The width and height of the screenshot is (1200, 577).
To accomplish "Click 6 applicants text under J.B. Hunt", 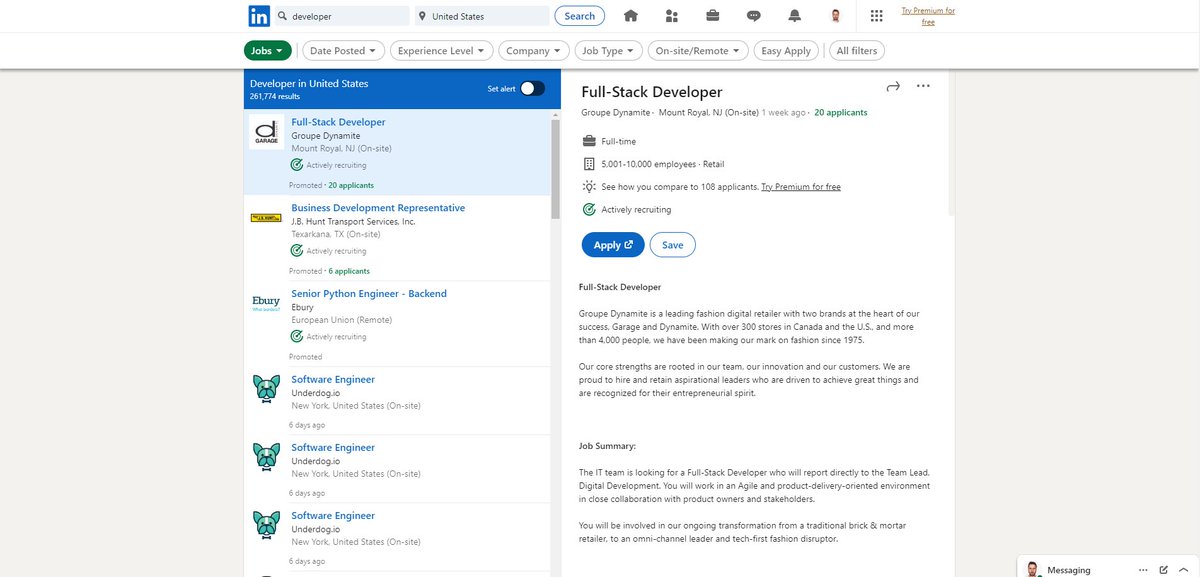I will coord(349,271).
